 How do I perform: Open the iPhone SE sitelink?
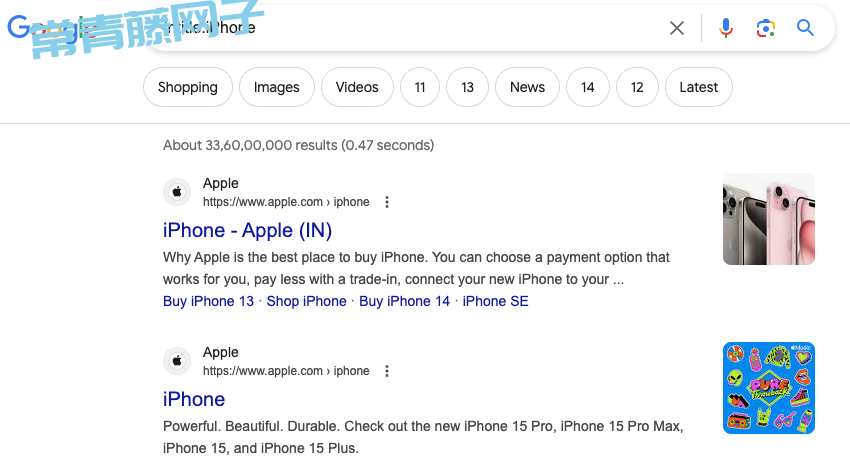495,301
